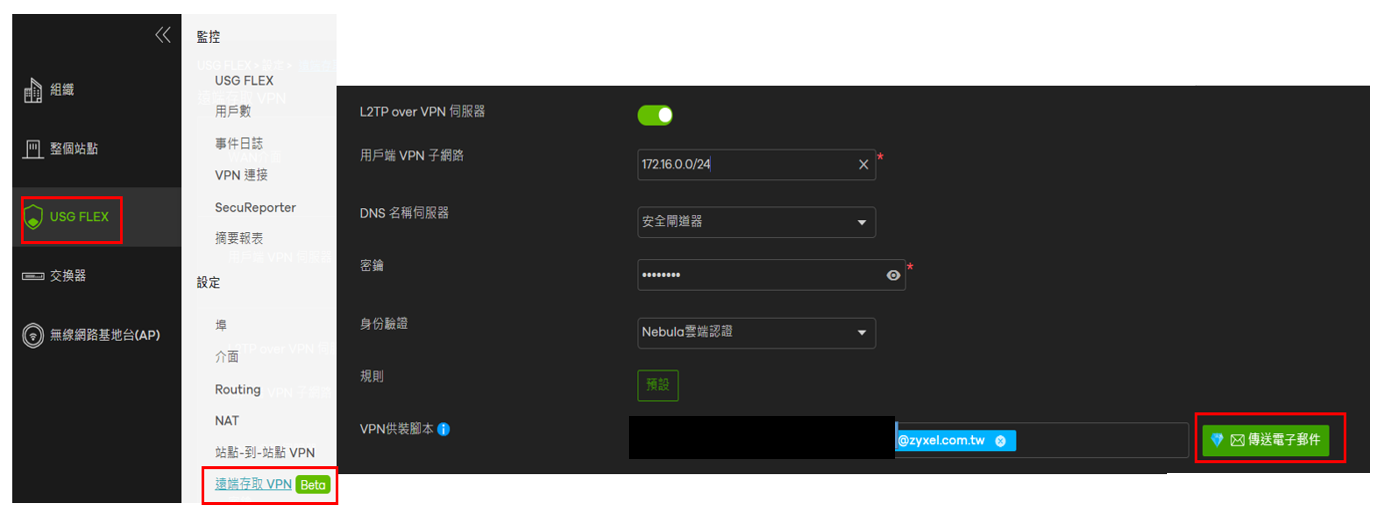1381x510 pixels.
Task: Click the 傳送電子郵件 button
Action: click(1266, 439)
